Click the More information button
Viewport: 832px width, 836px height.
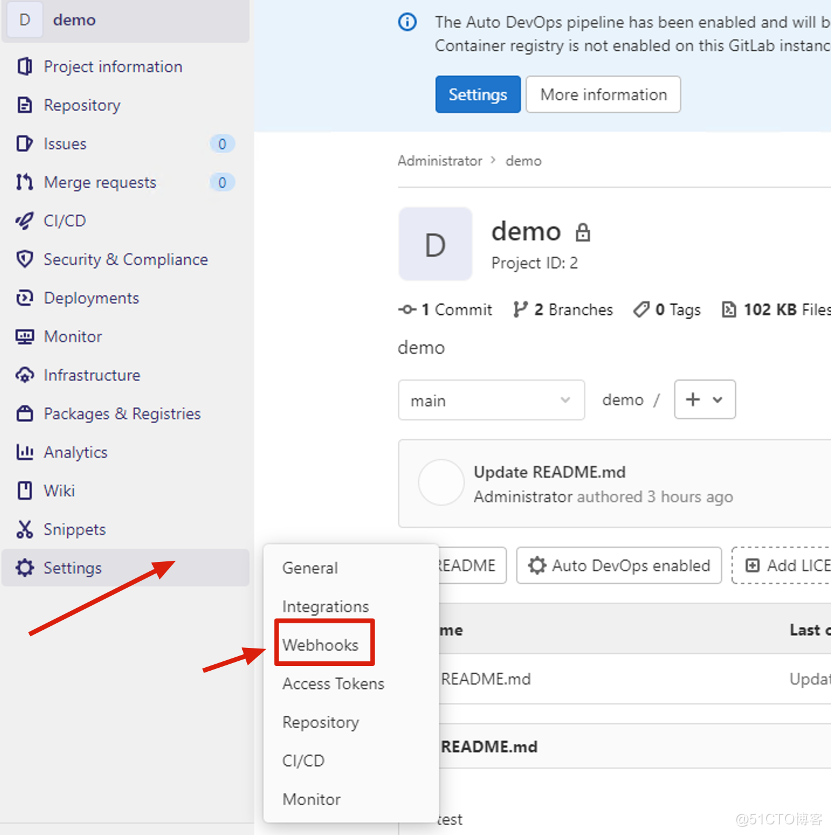click(603, 94)
